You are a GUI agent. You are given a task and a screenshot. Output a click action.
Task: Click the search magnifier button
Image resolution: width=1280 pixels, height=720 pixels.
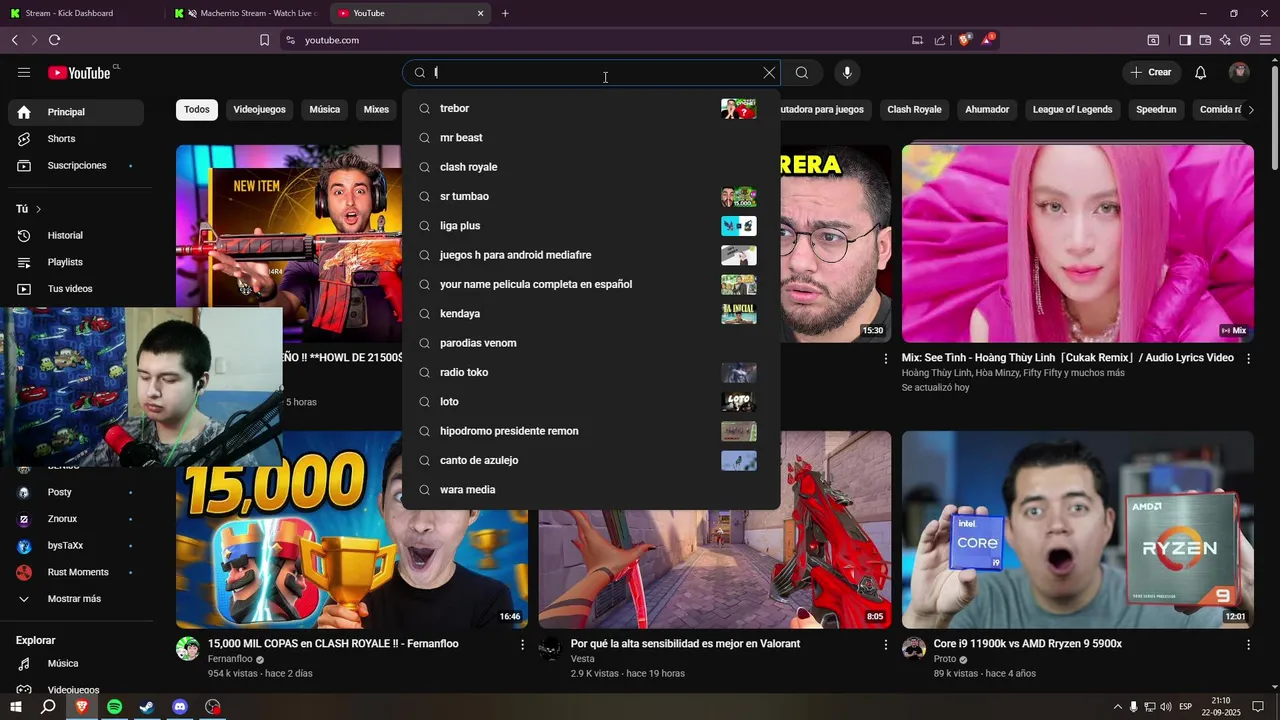tap(802, 73)
